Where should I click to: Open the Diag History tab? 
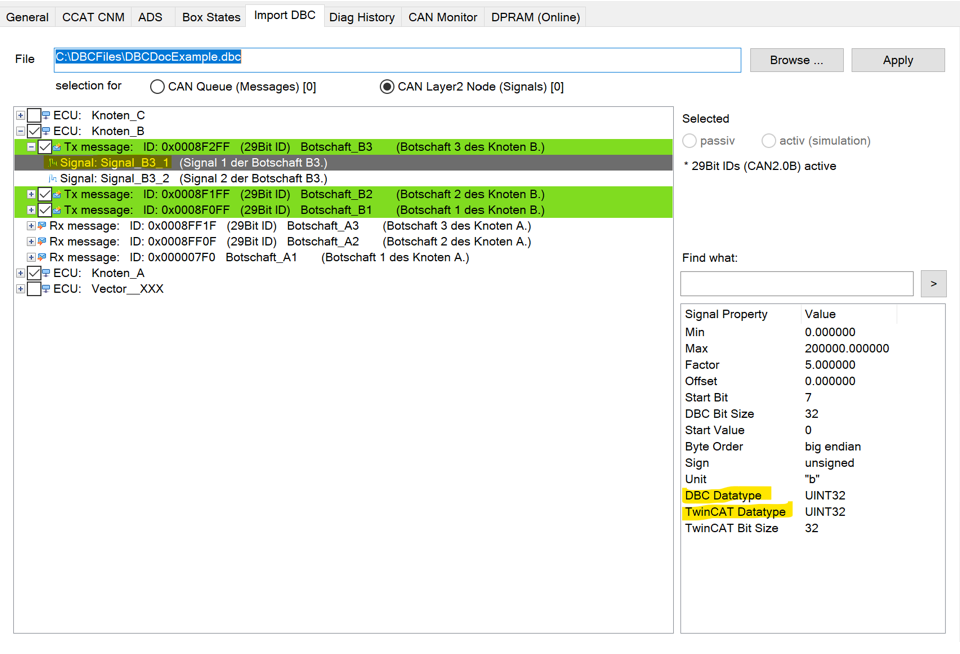click(x=361, y=17)
